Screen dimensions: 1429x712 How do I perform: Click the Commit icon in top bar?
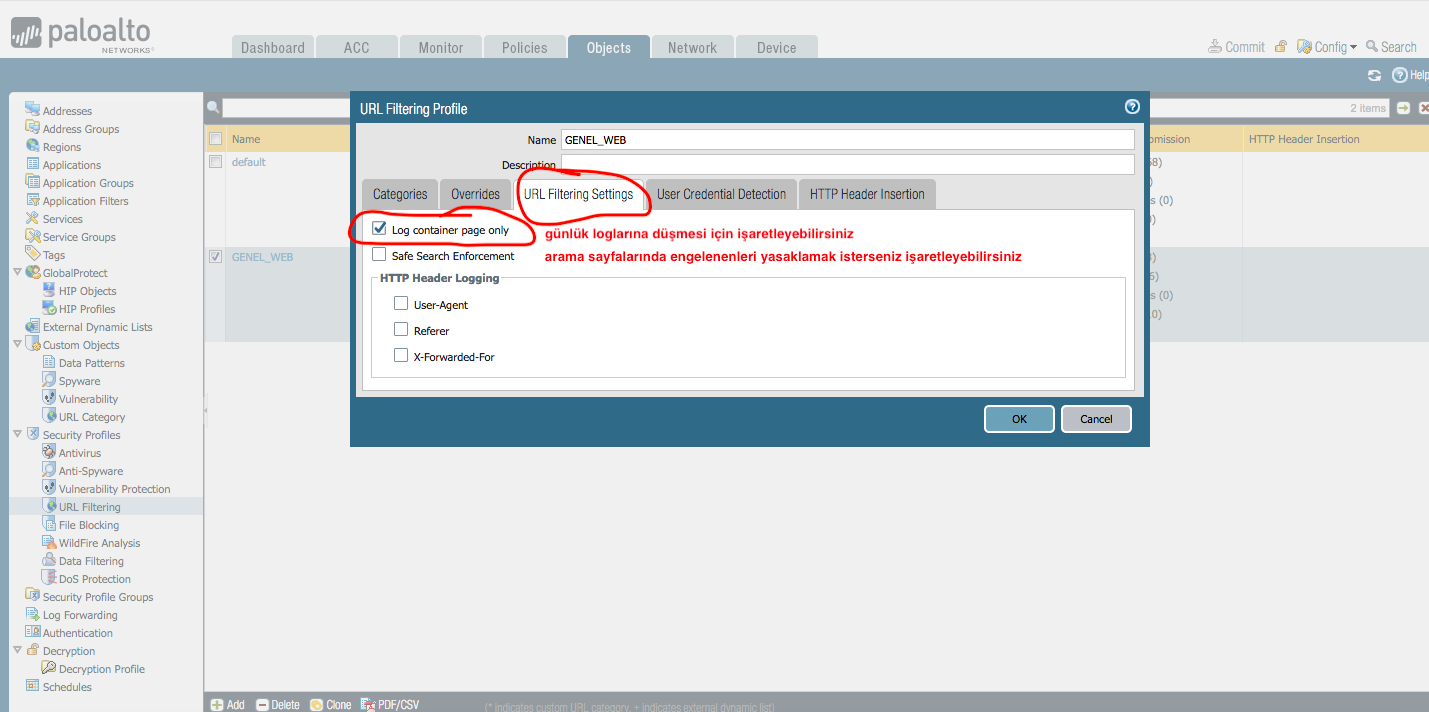tap(1215, 47)
